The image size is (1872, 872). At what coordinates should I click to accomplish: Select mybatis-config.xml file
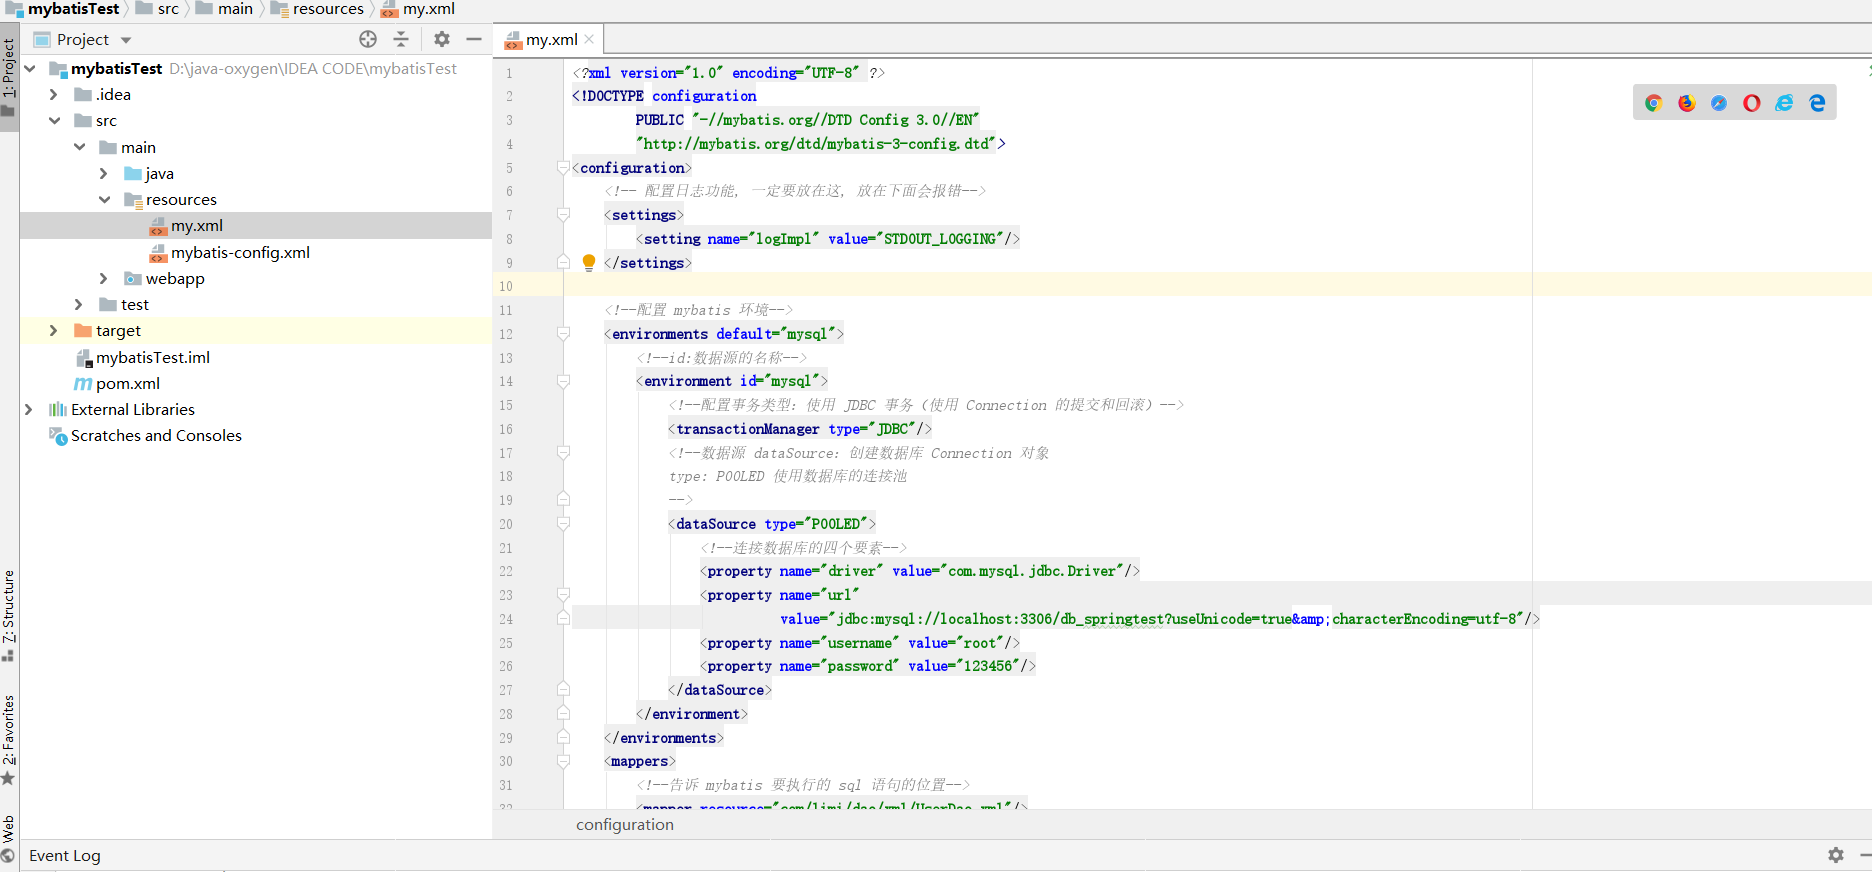(x=240, y=252)
